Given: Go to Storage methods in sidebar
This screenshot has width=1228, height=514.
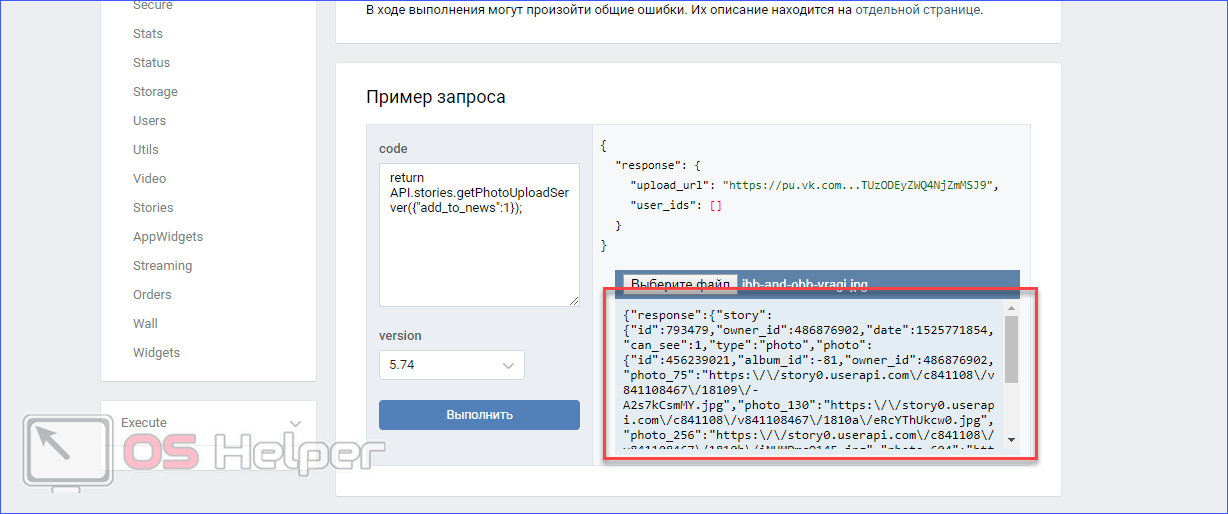Looking at the screenshot, I should tap(155, 92).
